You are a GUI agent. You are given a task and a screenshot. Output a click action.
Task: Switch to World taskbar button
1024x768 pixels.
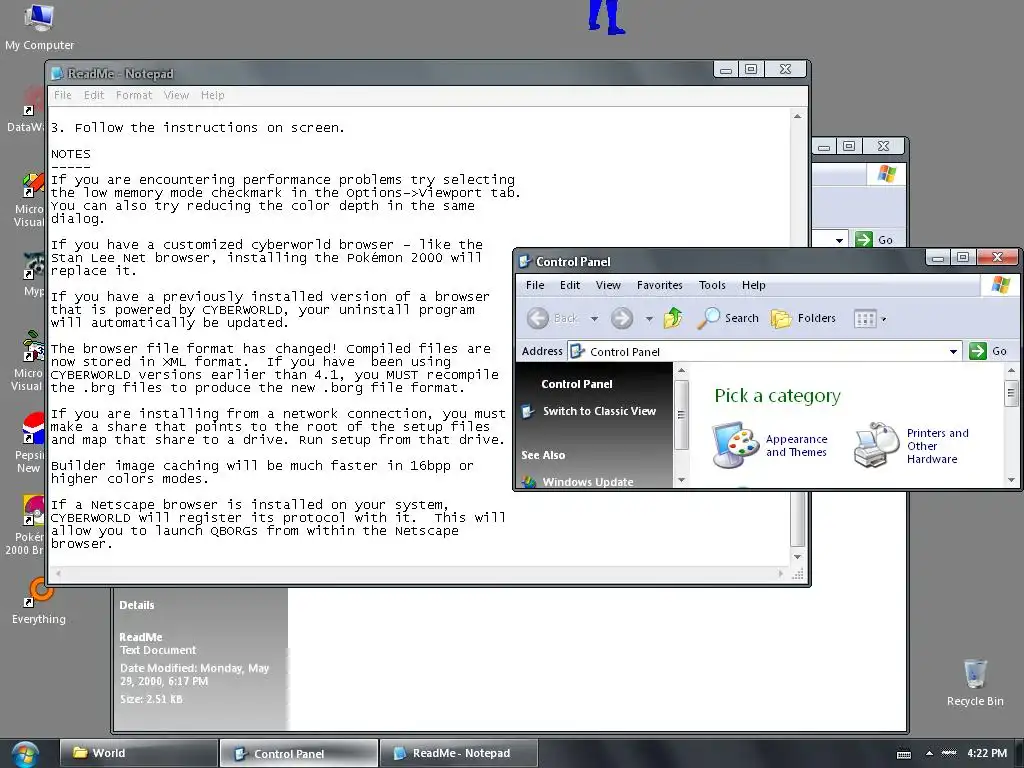pos(138,753)
